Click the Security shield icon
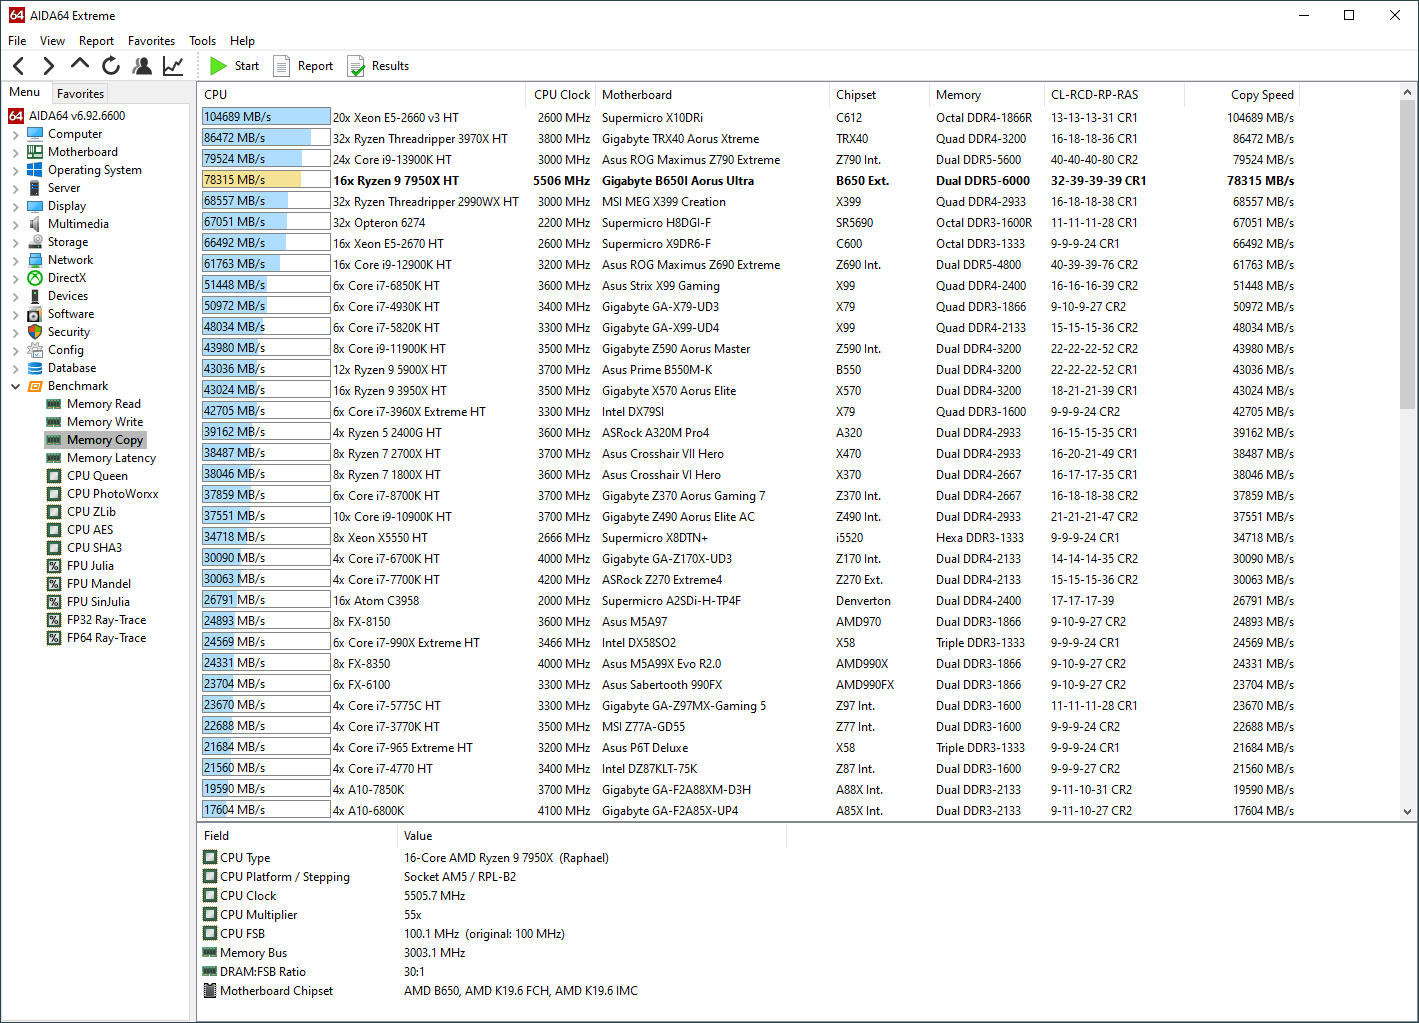 click(35, 332)
